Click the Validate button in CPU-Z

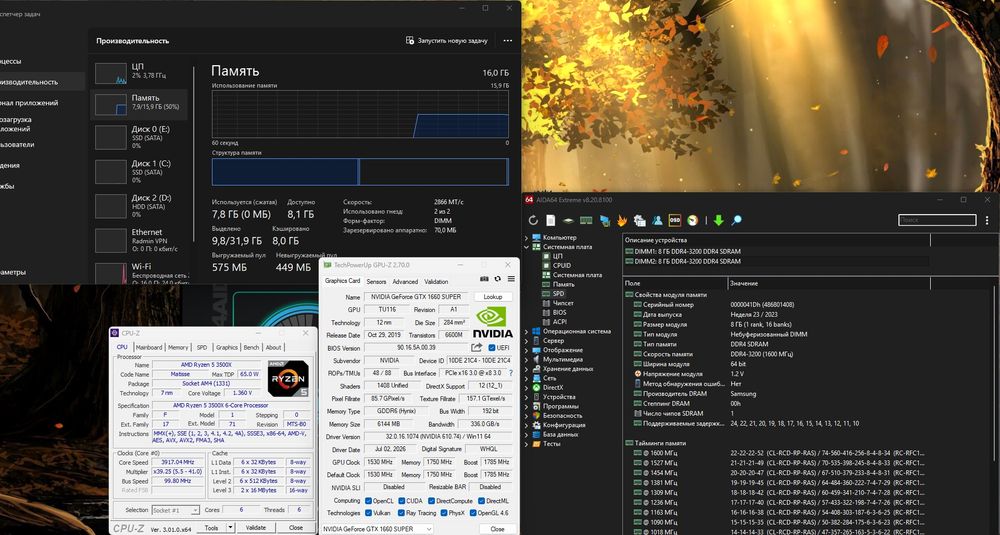256,528
